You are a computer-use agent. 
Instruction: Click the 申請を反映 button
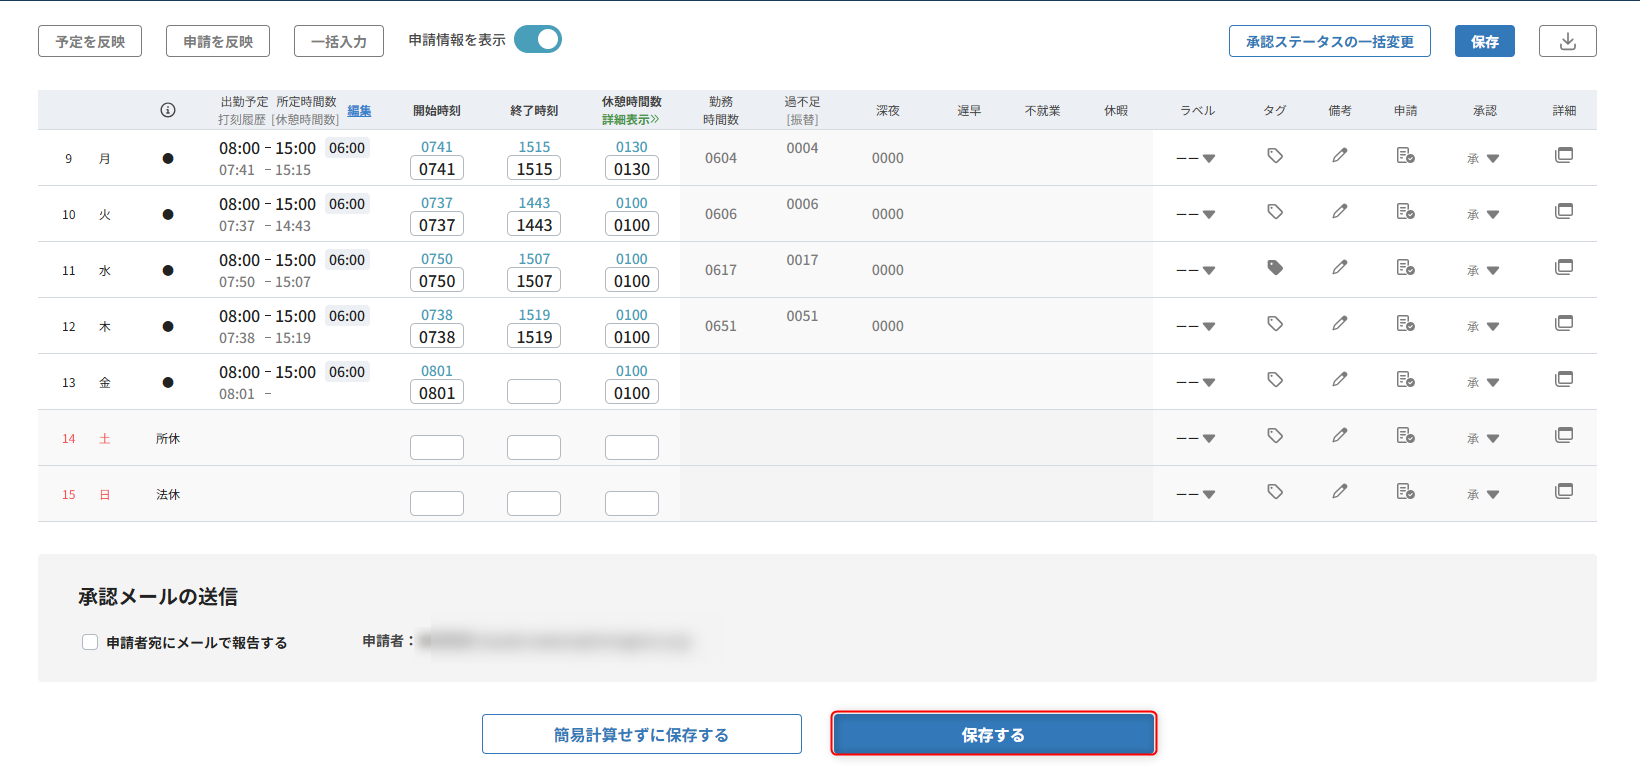(x=218, y=41)
